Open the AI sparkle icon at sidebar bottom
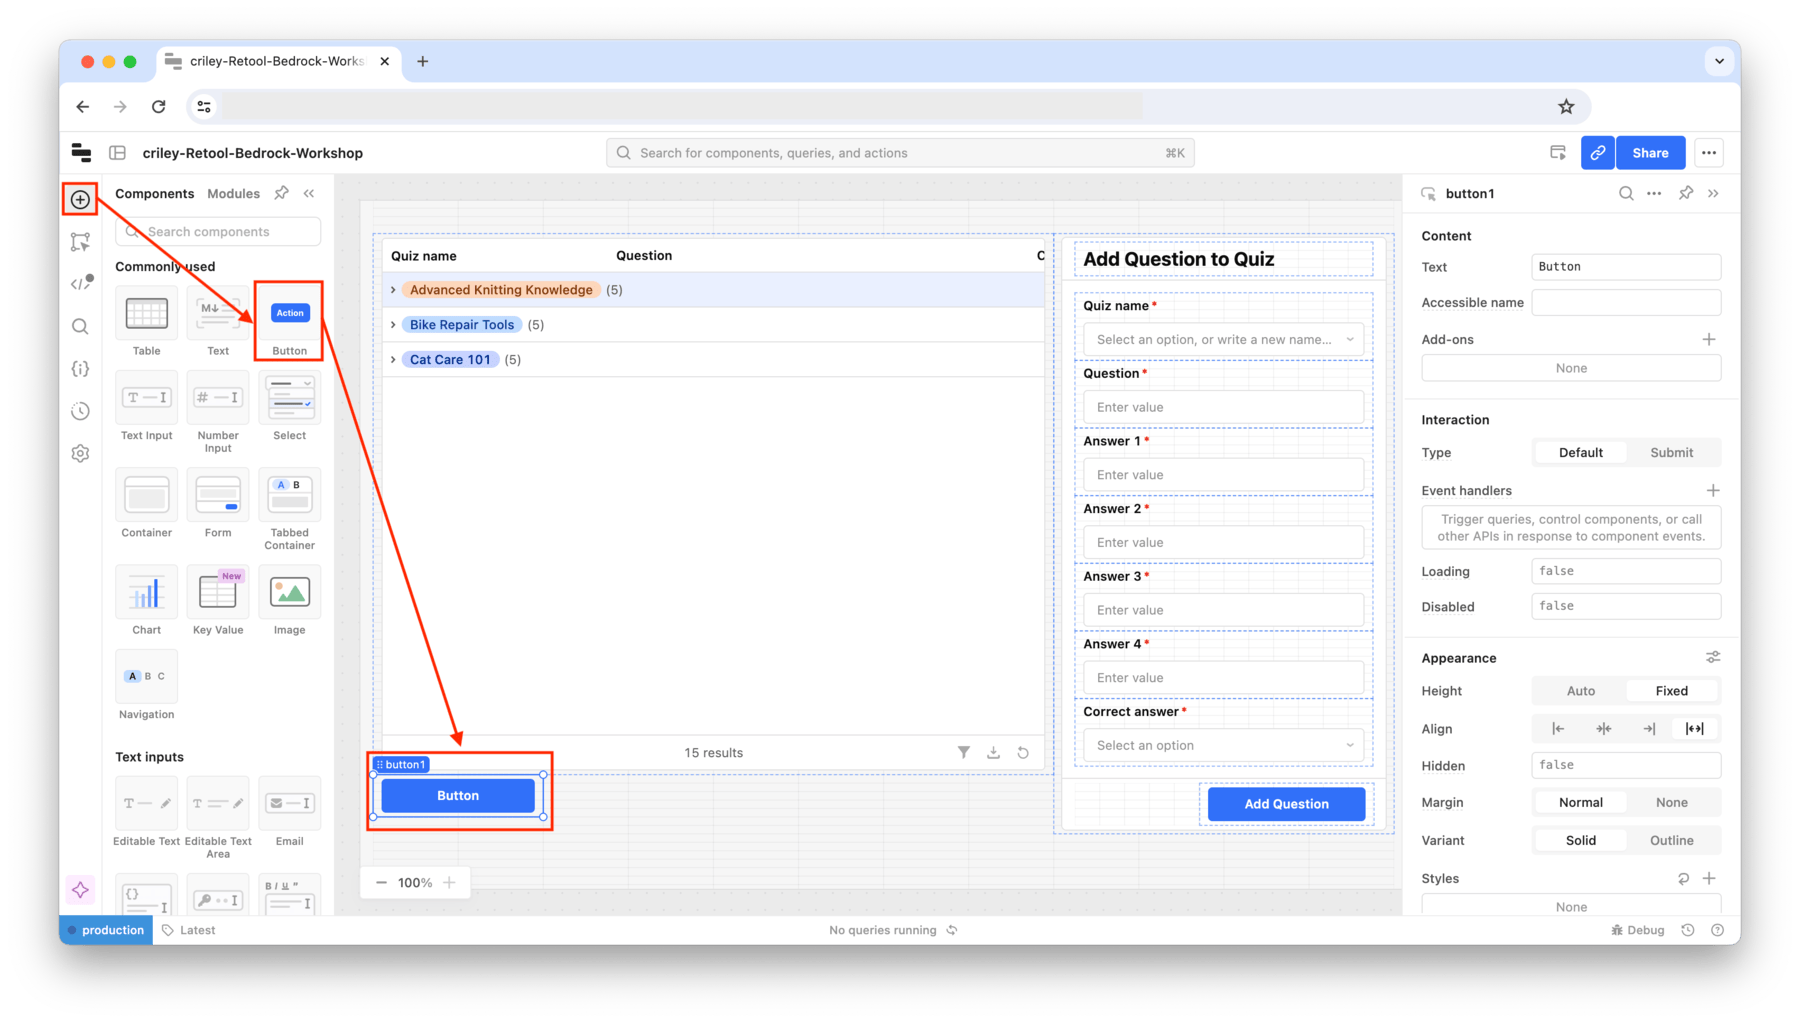The height and width of the screenshot is (1023, 1800). coord(81,890)
